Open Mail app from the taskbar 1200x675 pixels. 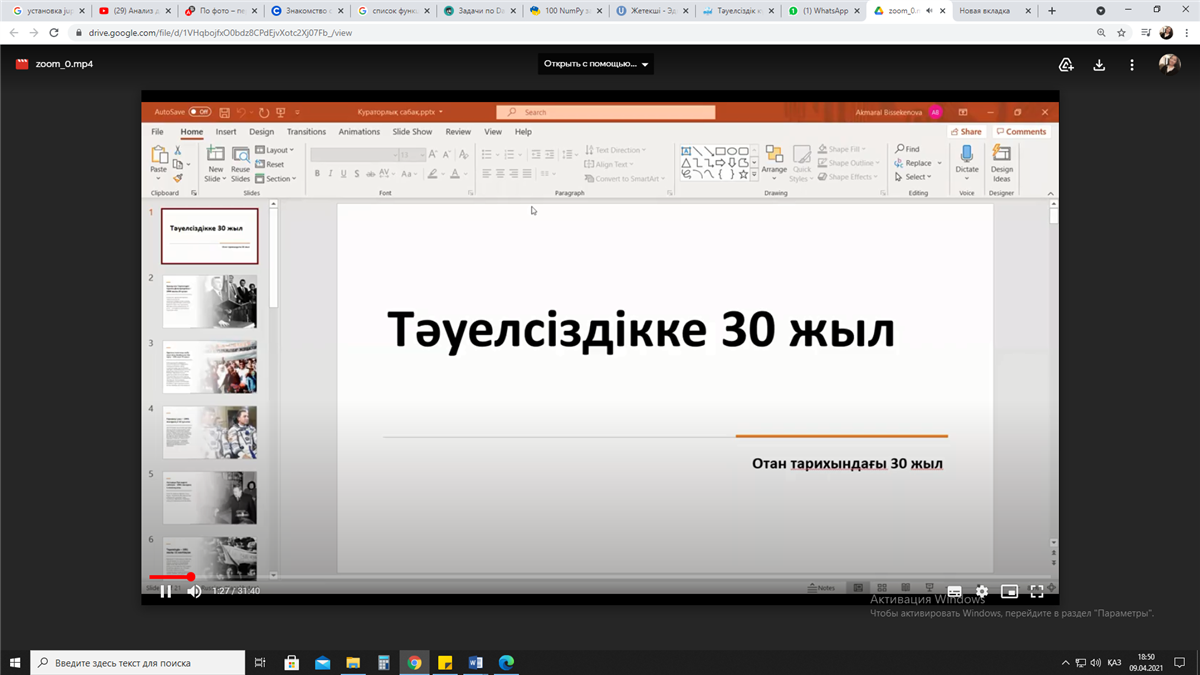322,662
